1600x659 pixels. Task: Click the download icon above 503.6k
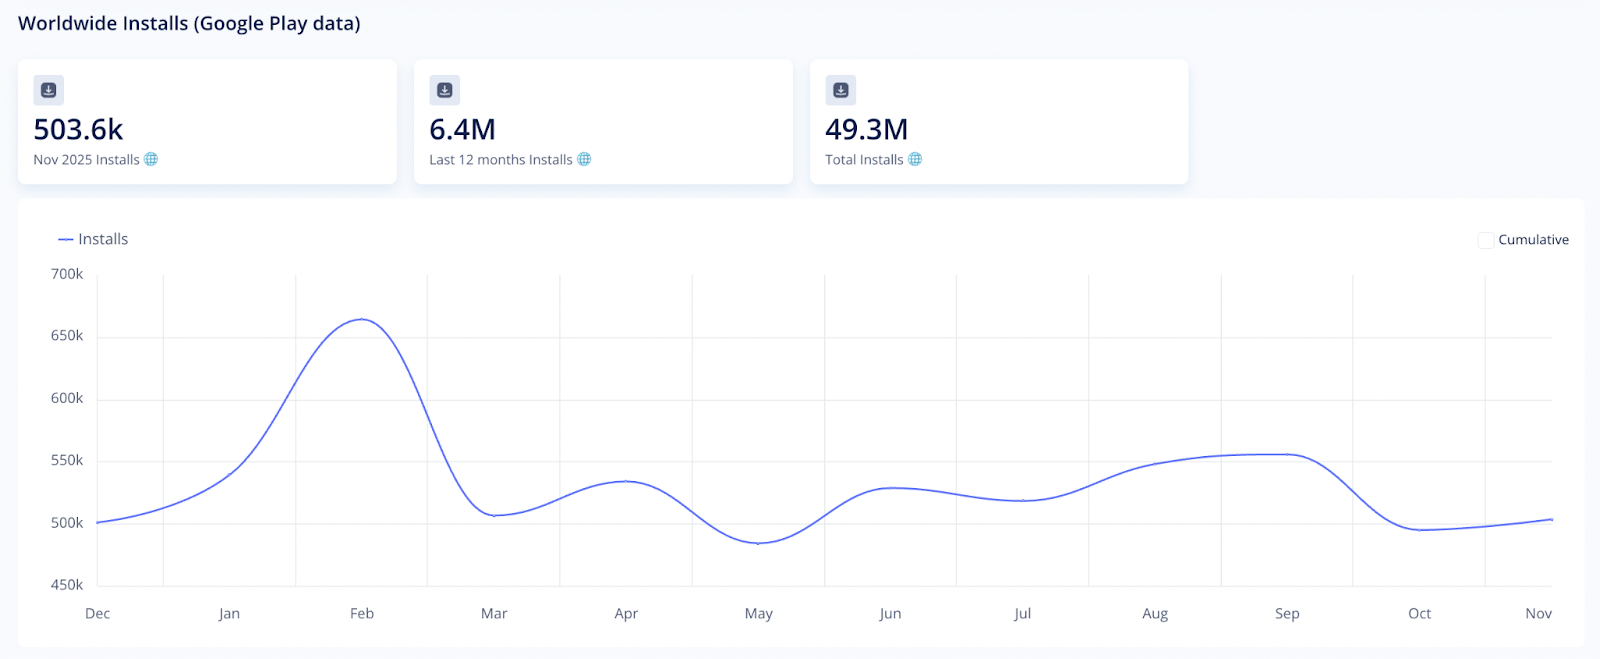pos(48,90)
